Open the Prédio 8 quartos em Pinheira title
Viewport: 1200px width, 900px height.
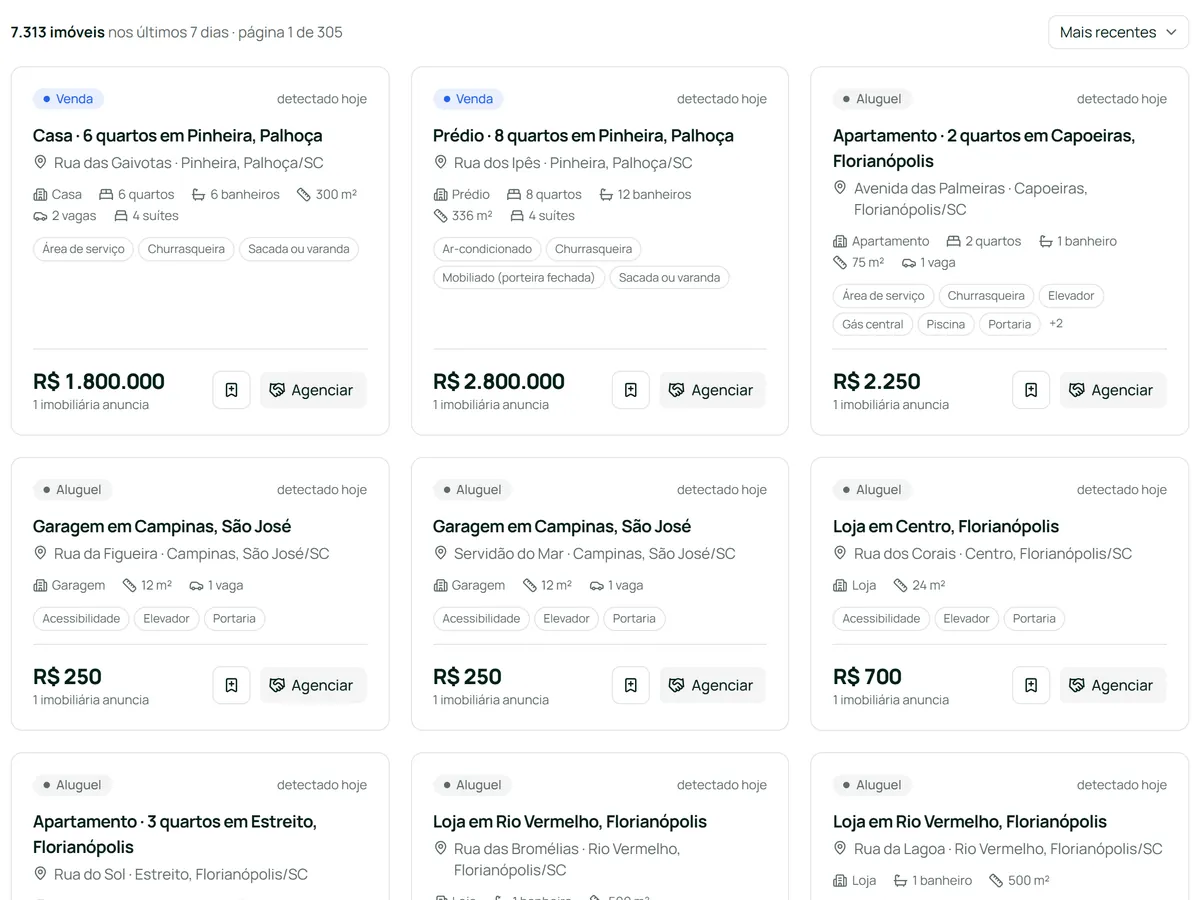coord(583,135)
